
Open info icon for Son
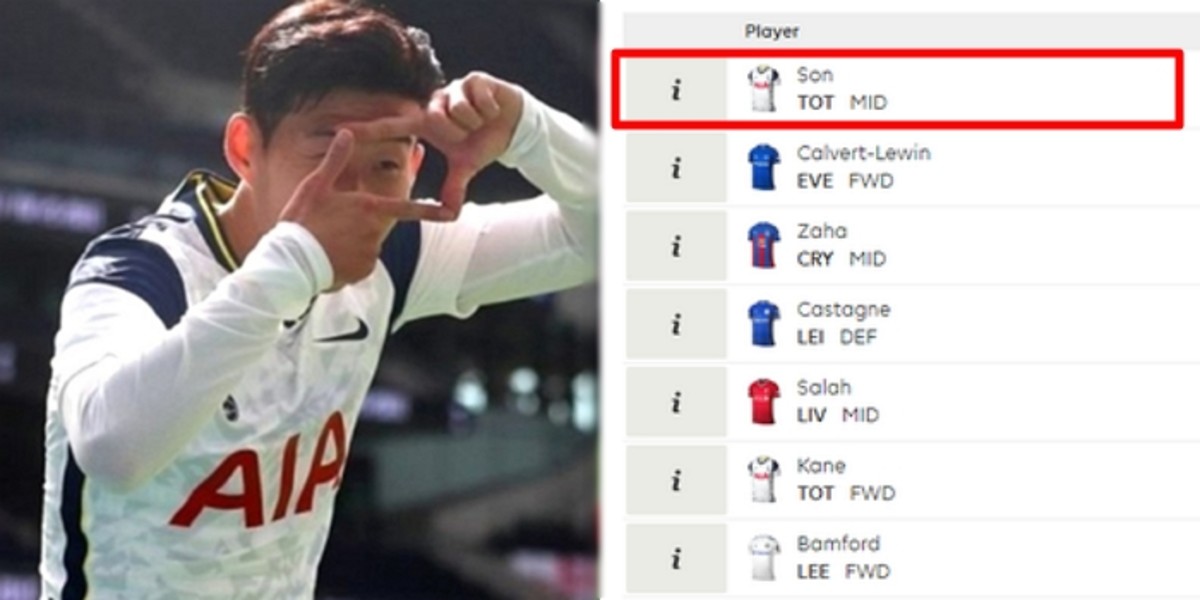[676, 90]
